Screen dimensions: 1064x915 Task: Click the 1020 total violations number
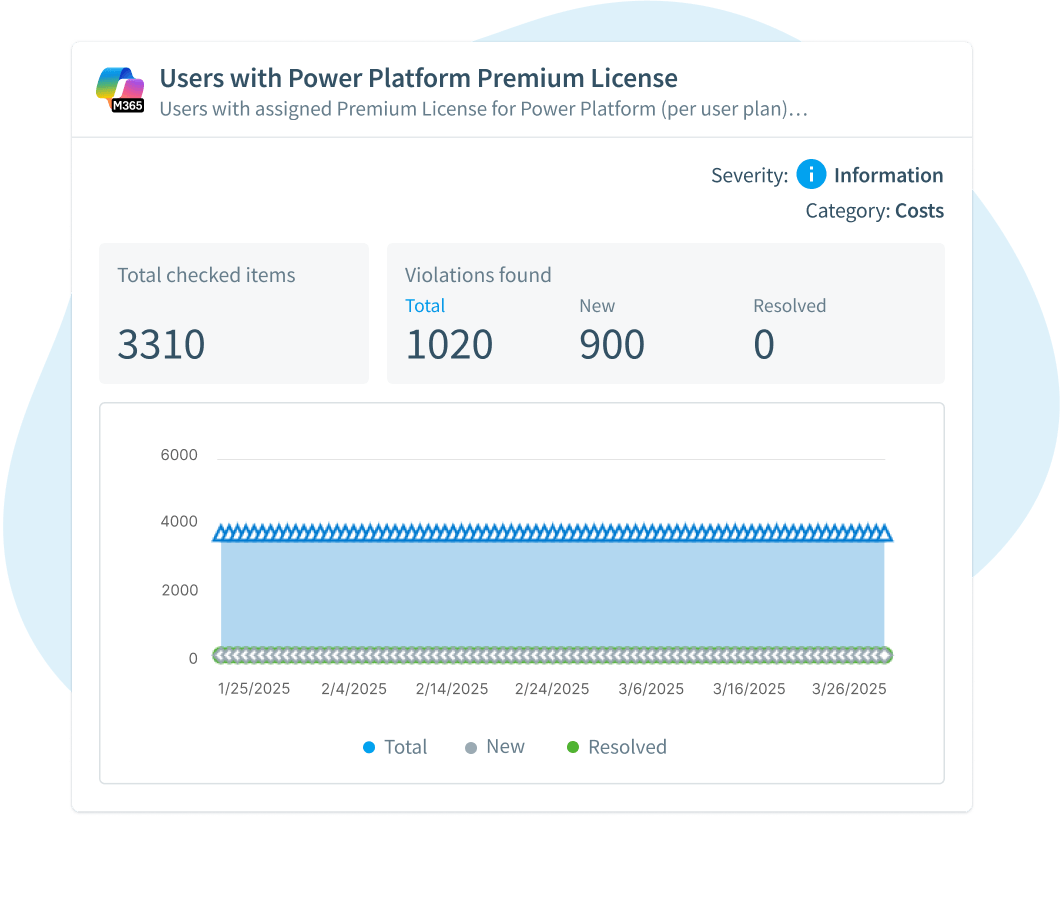click(x=449, y=344)
